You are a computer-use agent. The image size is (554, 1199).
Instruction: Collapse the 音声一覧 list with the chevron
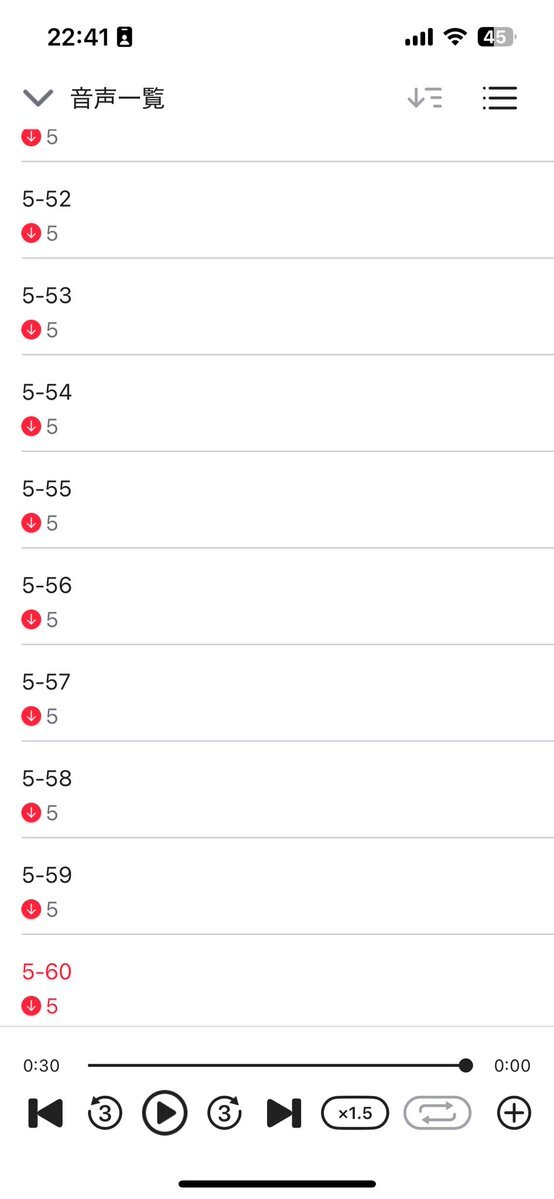(x=37, y=98)
